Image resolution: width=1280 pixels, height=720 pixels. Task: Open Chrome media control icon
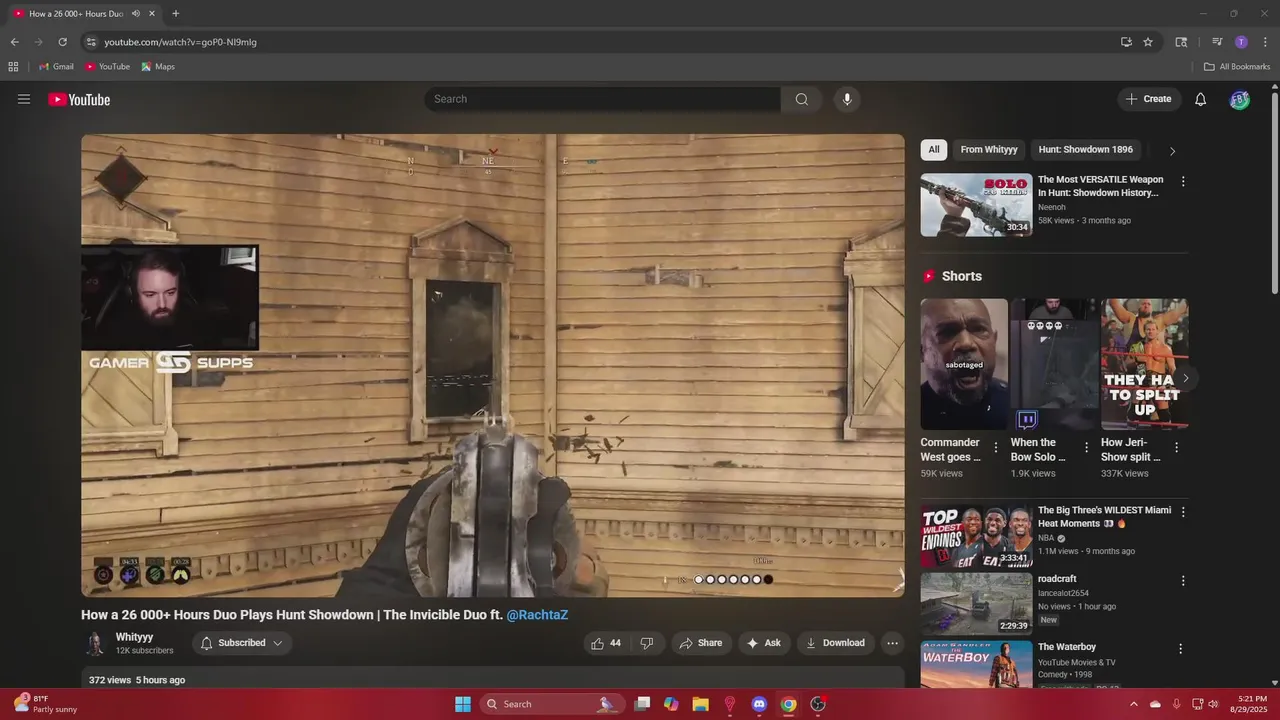[1217, 42]
